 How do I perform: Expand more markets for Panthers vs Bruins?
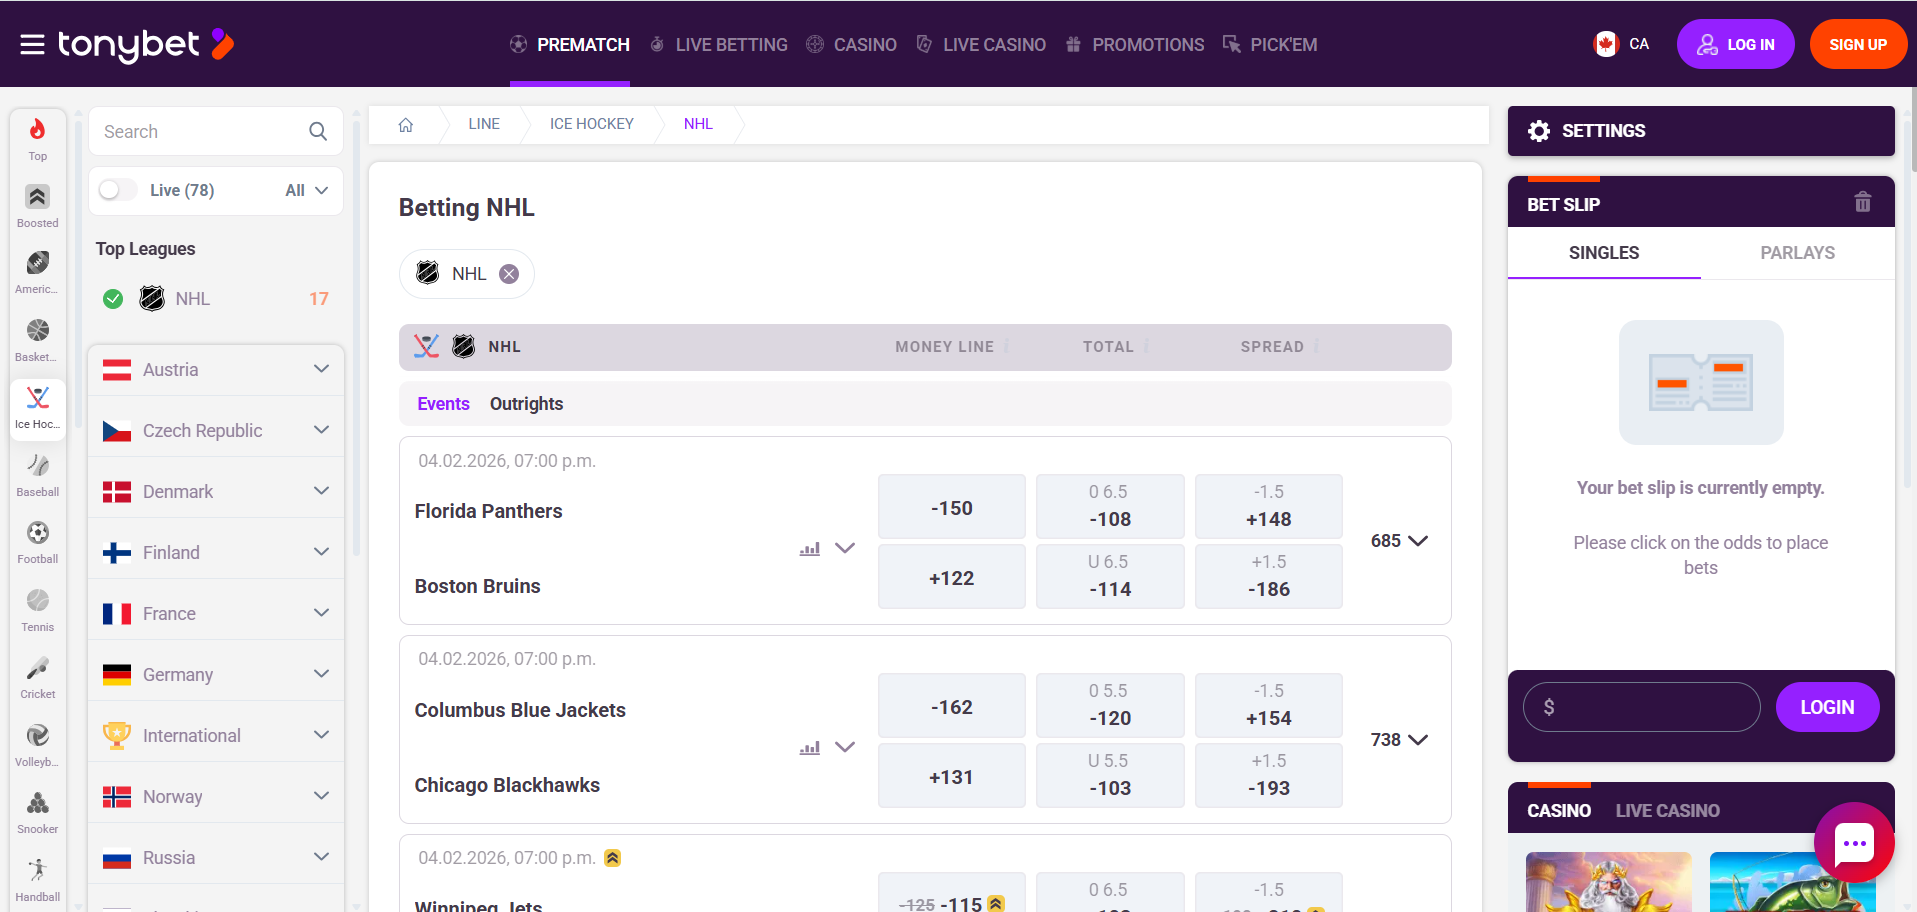click(x=845, y=548)
